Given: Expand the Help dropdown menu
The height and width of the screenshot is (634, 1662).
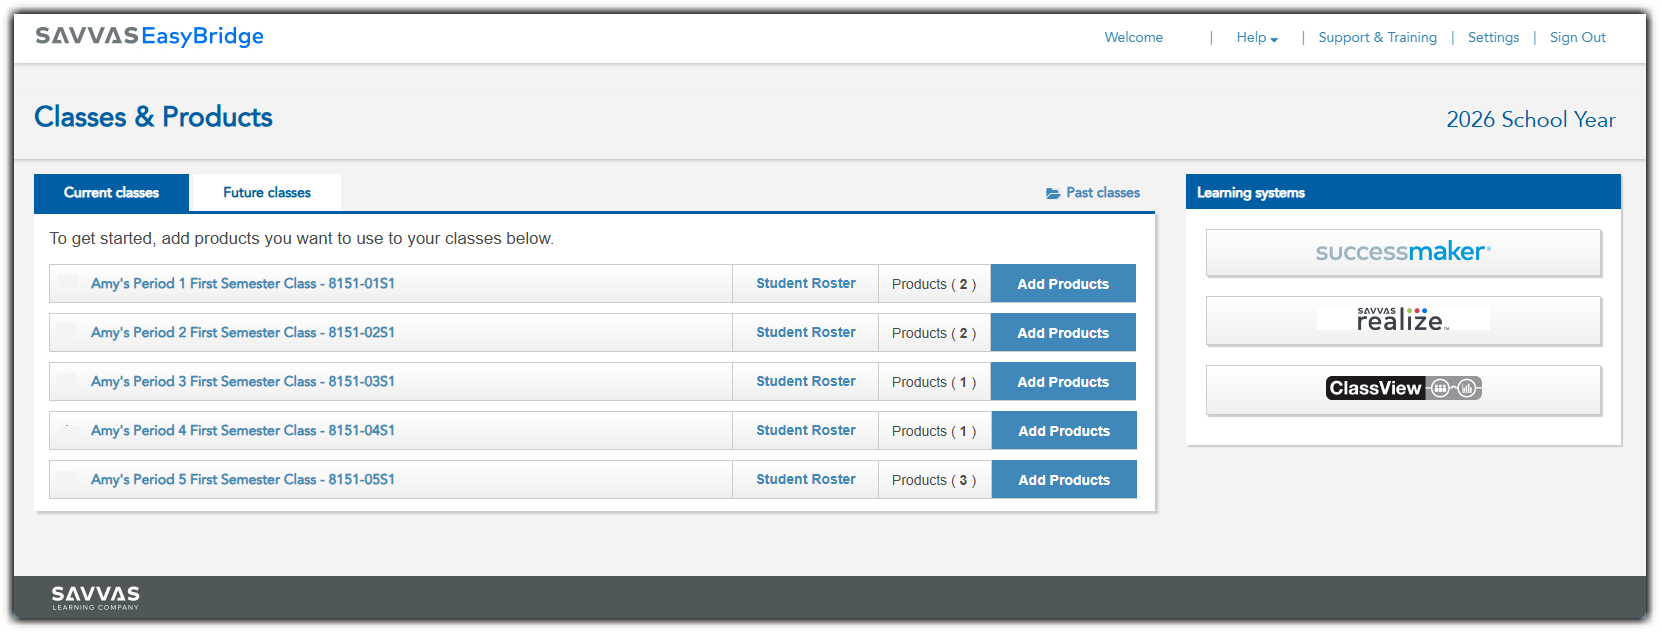Looking at the screenshot, I should click(1257, 37).
